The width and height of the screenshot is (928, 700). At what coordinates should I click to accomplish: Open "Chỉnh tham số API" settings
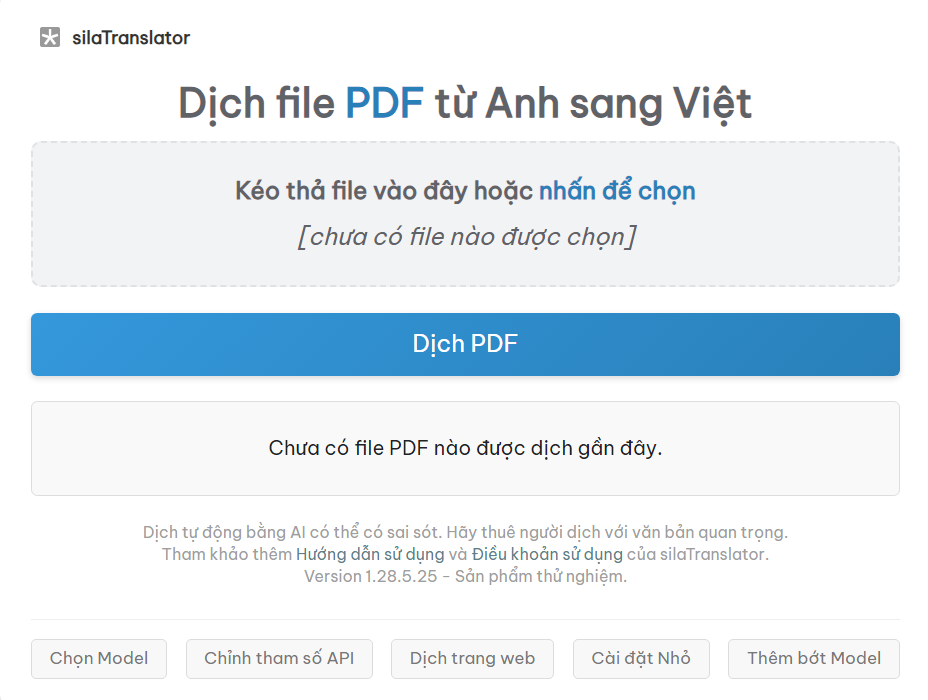click(x=279, y=659)
